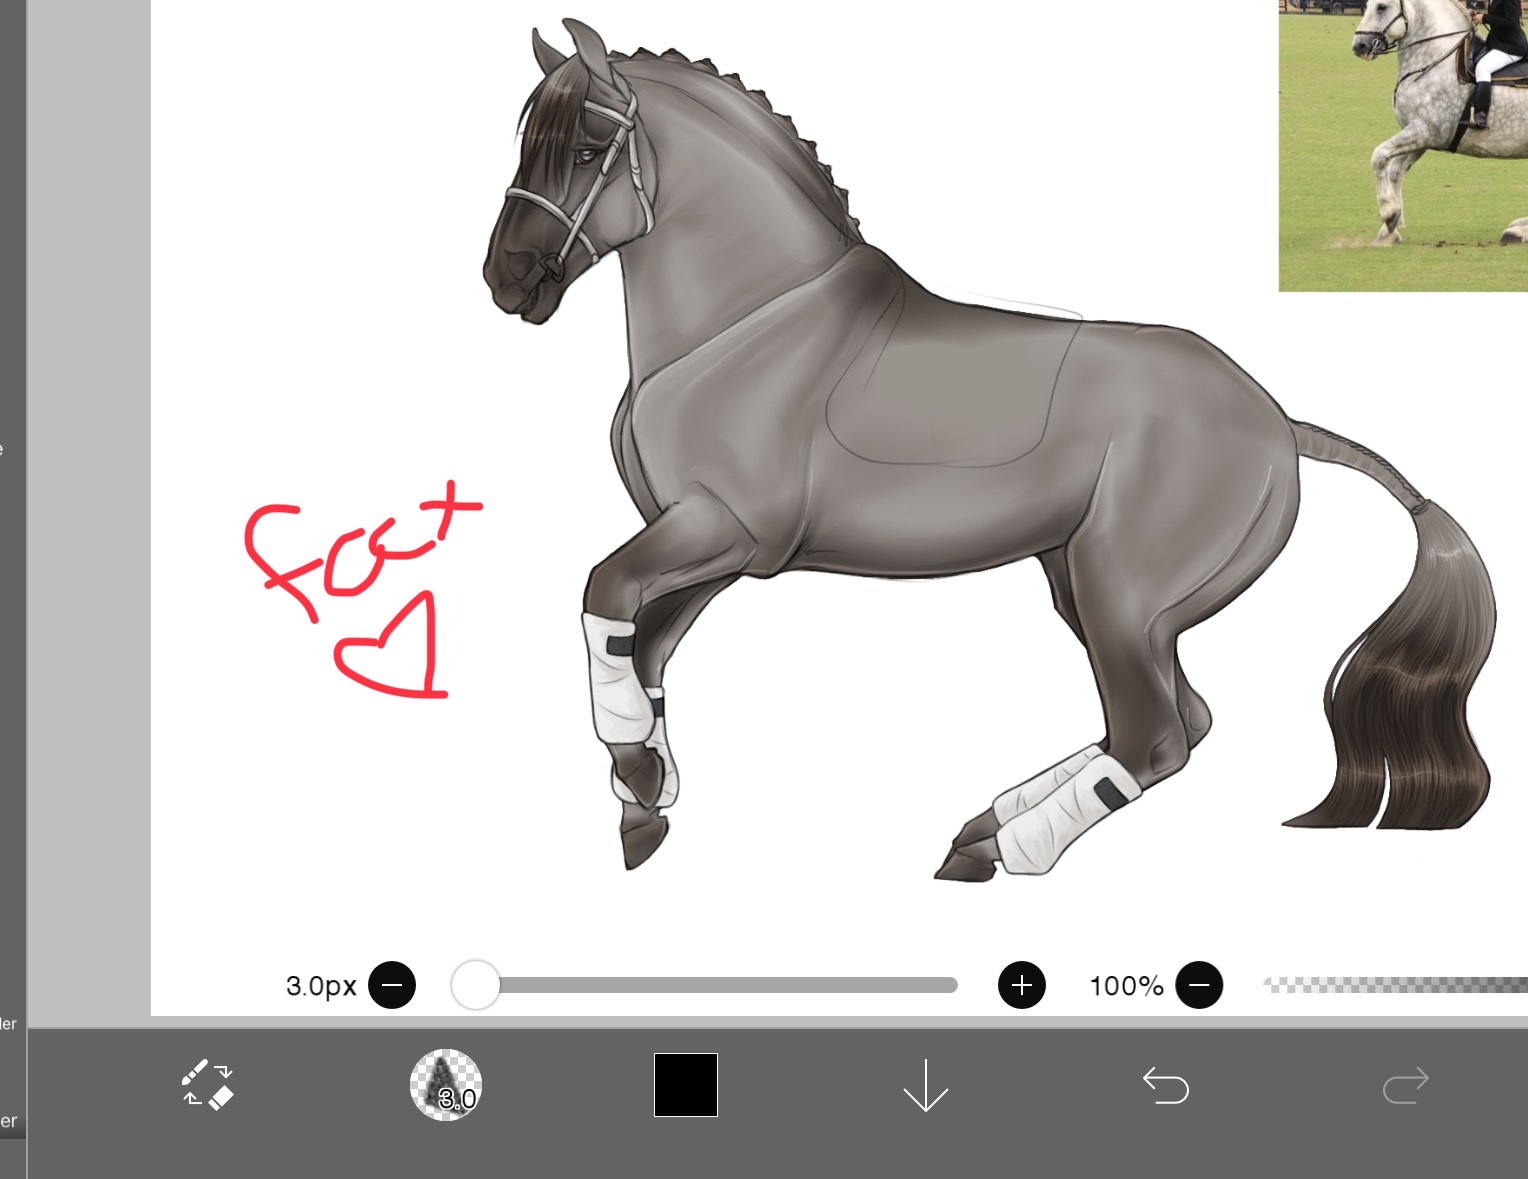
Task: Click the brush thickness slider handle
Action: coord(476,985)
